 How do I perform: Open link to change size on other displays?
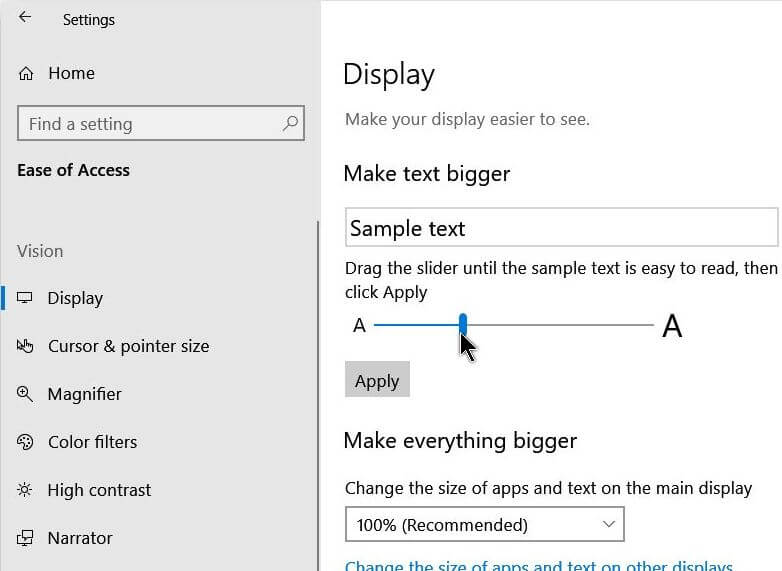point(539,566)
